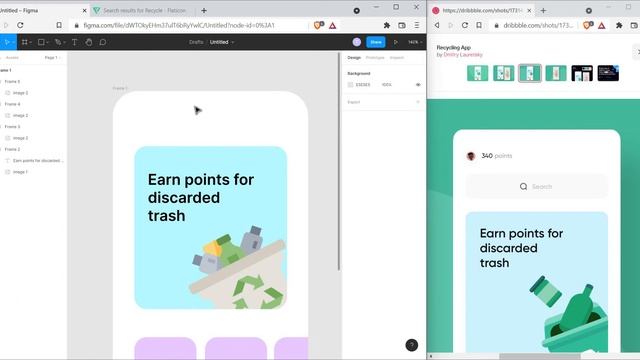The image size is (640, 360).
Task: Open the Pen tool dropdown arrow
Action: pyautogui.click(x=64, y=42)
